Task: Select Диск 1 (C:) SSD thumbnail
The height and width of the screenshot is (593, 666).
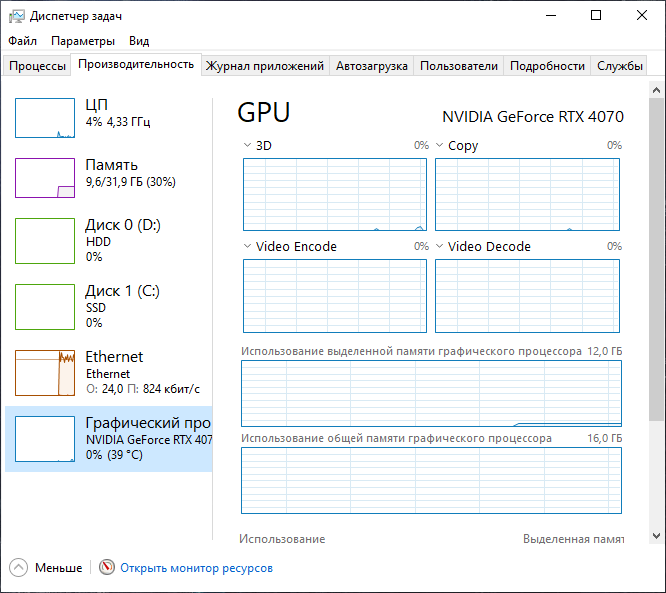Action: [x=45, y=307]
